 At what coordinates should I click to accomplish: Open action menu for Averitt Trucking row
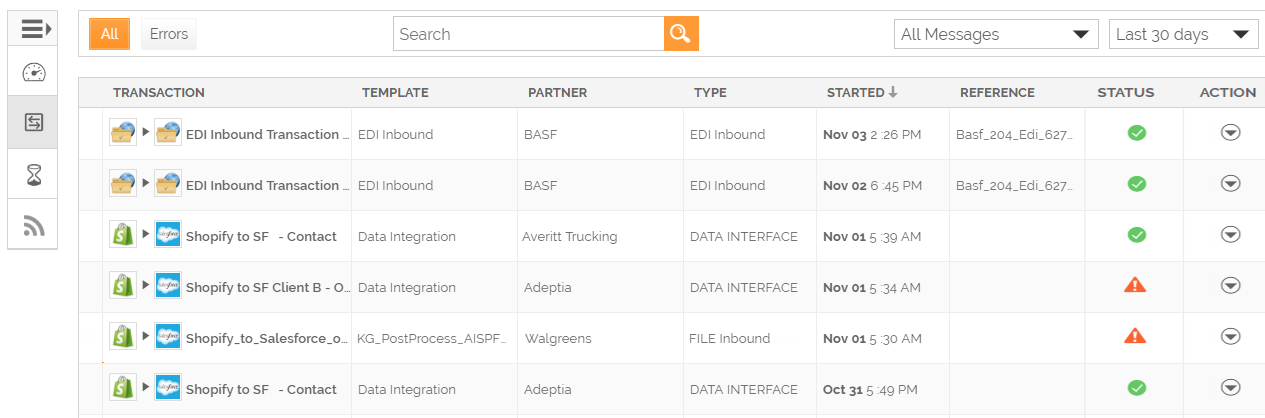[x=1231, y=234]
